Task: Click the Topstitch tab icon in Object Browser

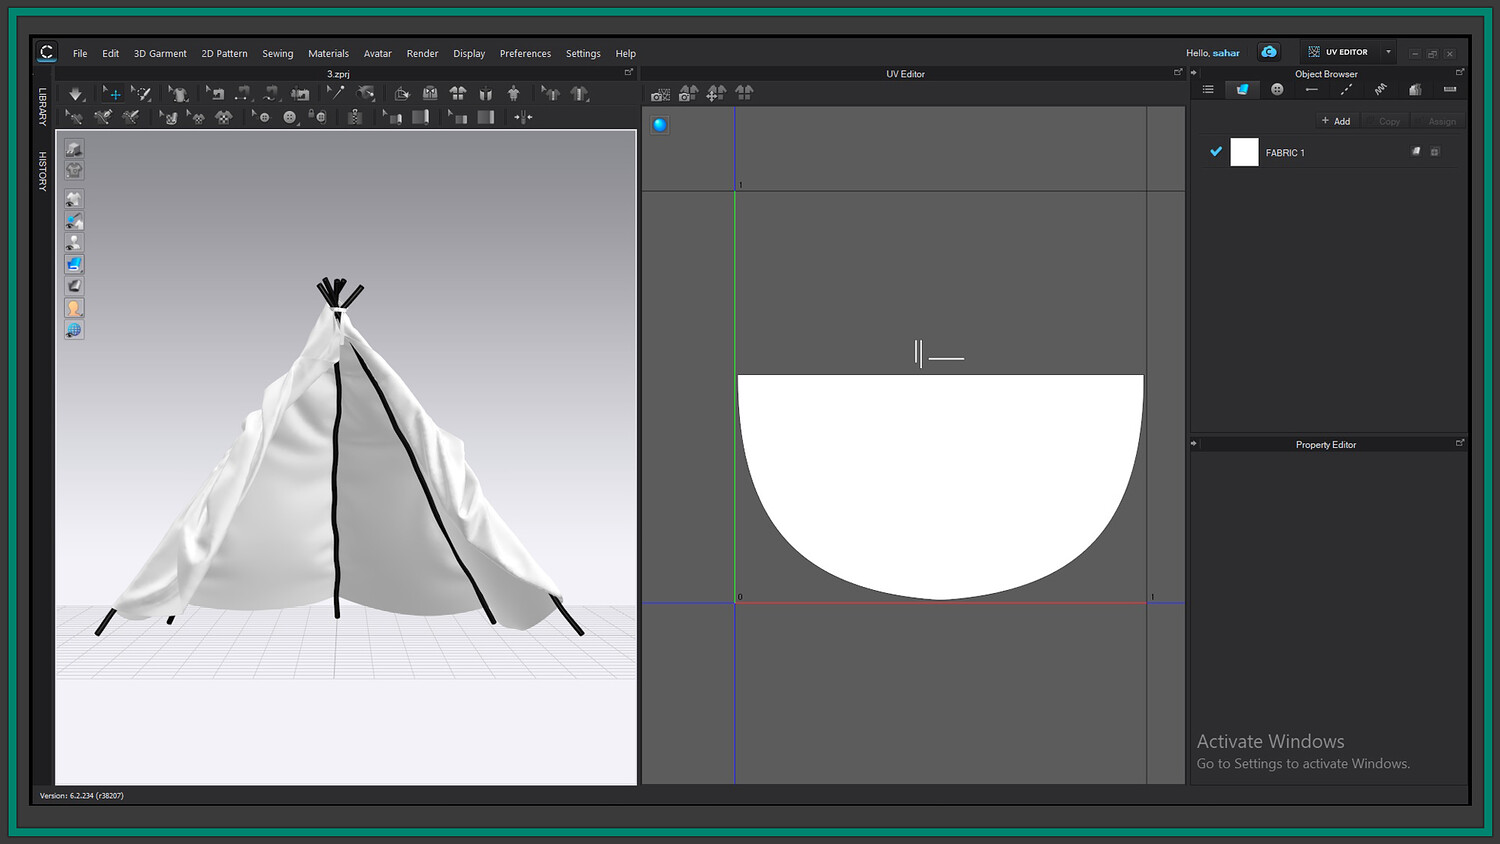Action: click(x=1346, y=90)
